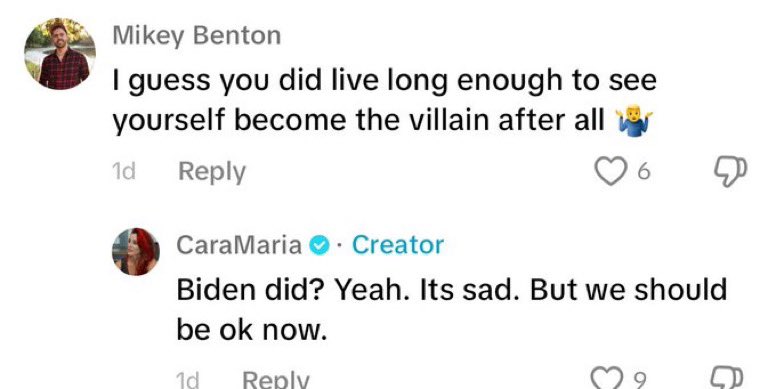776x389 pixels.
Task: Visit the Mikey Benton username link
Action: (x=197, y=36)
